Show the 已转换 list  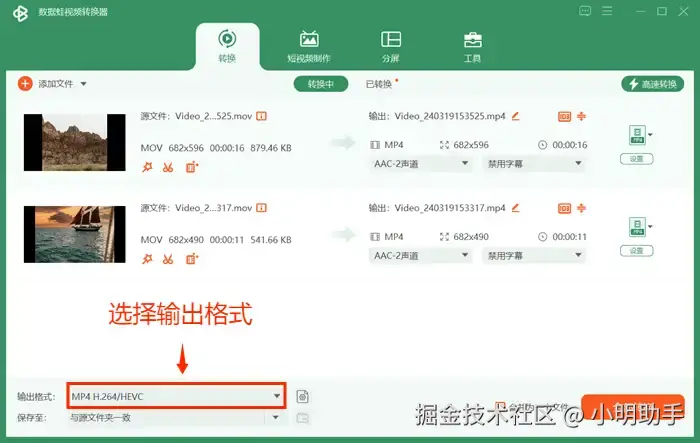coord(379,84)
